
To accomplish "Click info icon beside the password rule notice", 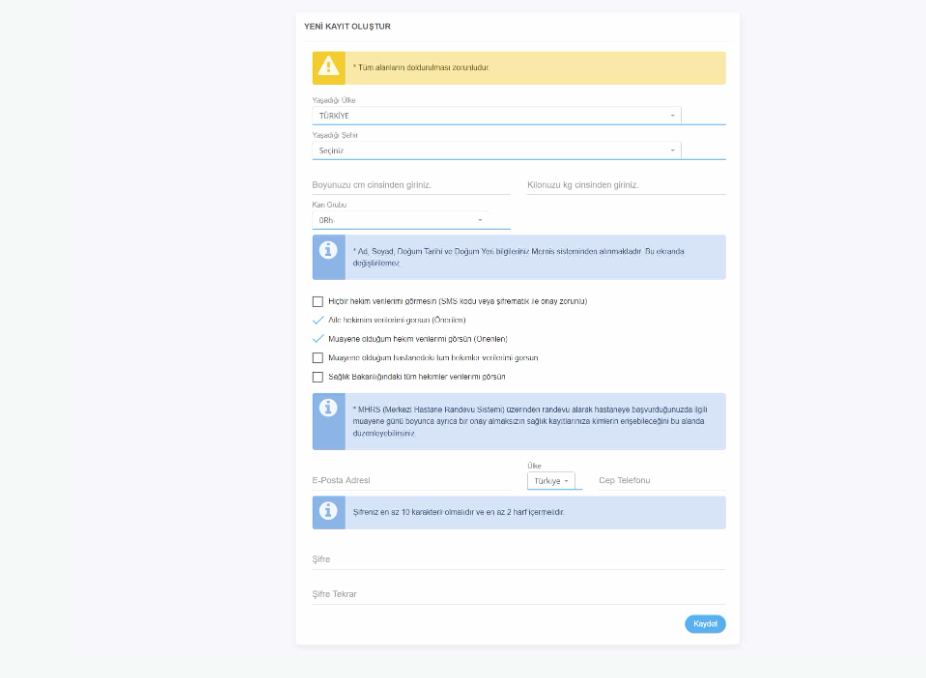I will [x=328, y=511].
